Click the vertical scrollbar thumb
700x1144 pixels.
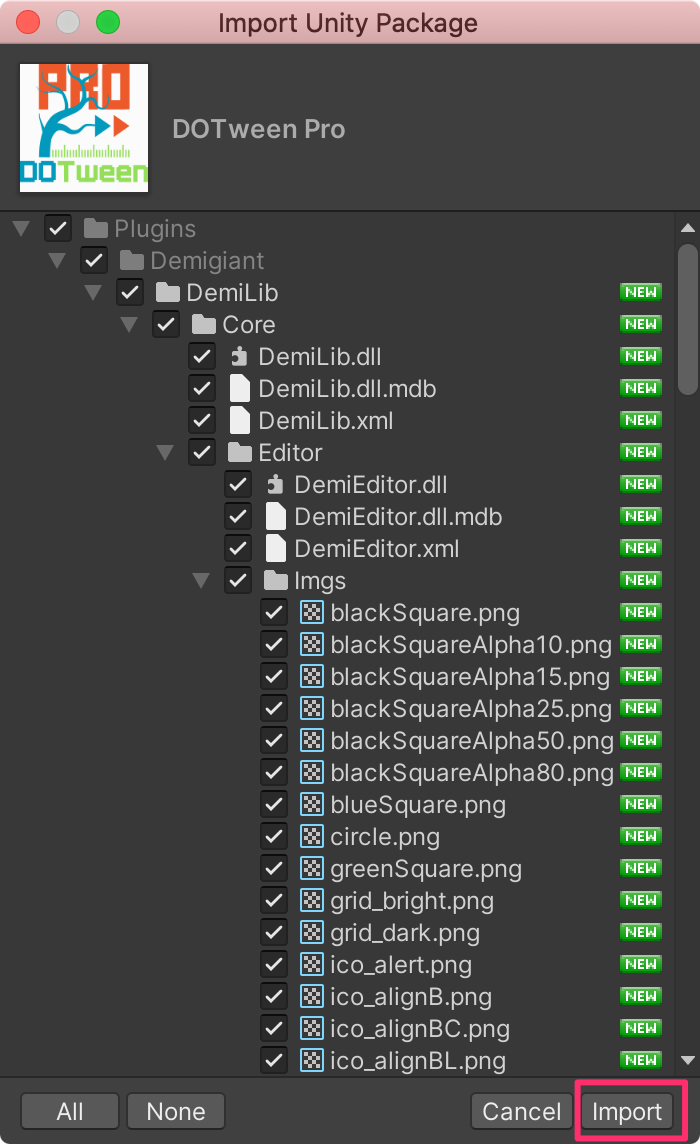pyautogui.click(x=688, y=320)
